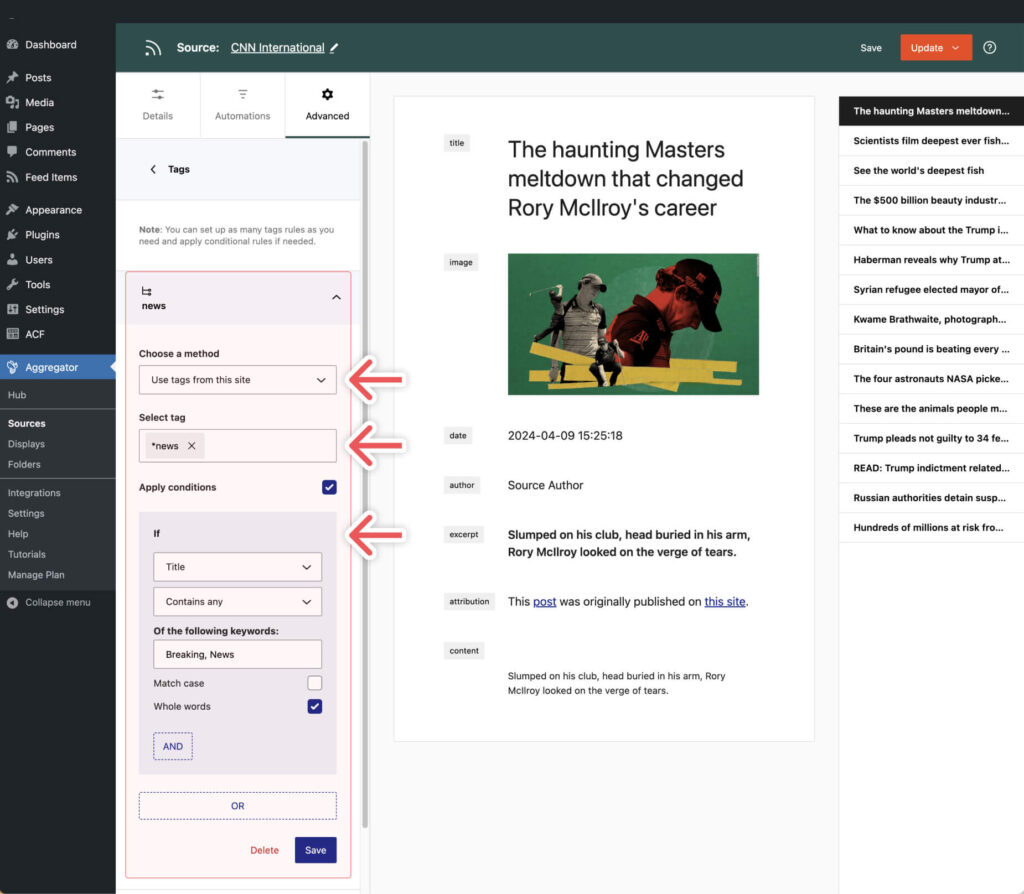Click the sliders icon on Details tab
The image size is (1024, 894).
pos(157,95)
